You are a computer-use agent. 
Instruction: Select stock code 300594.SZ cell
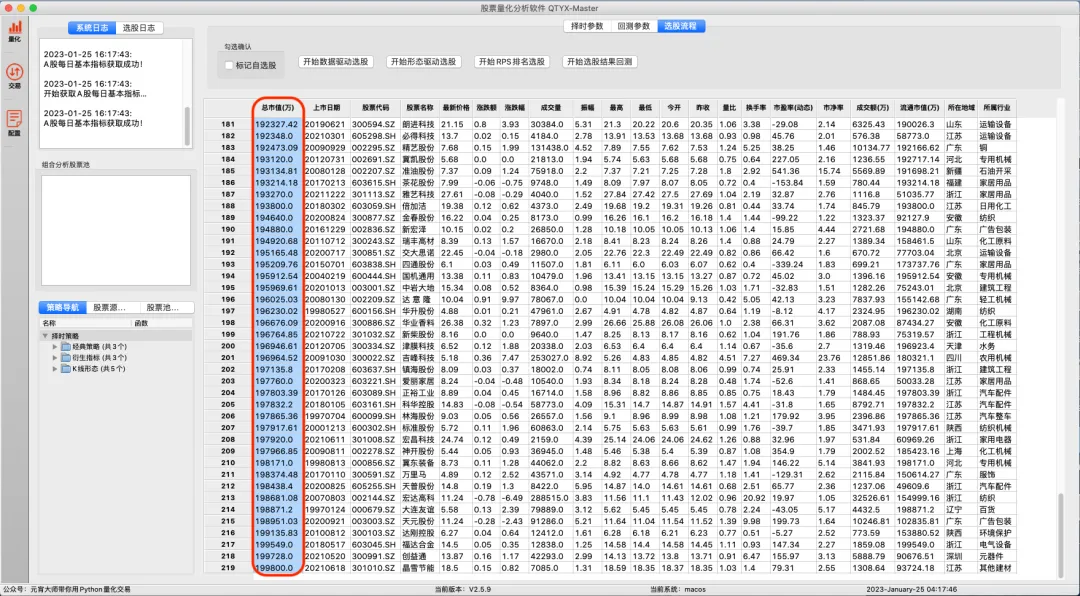click(375, 124)
